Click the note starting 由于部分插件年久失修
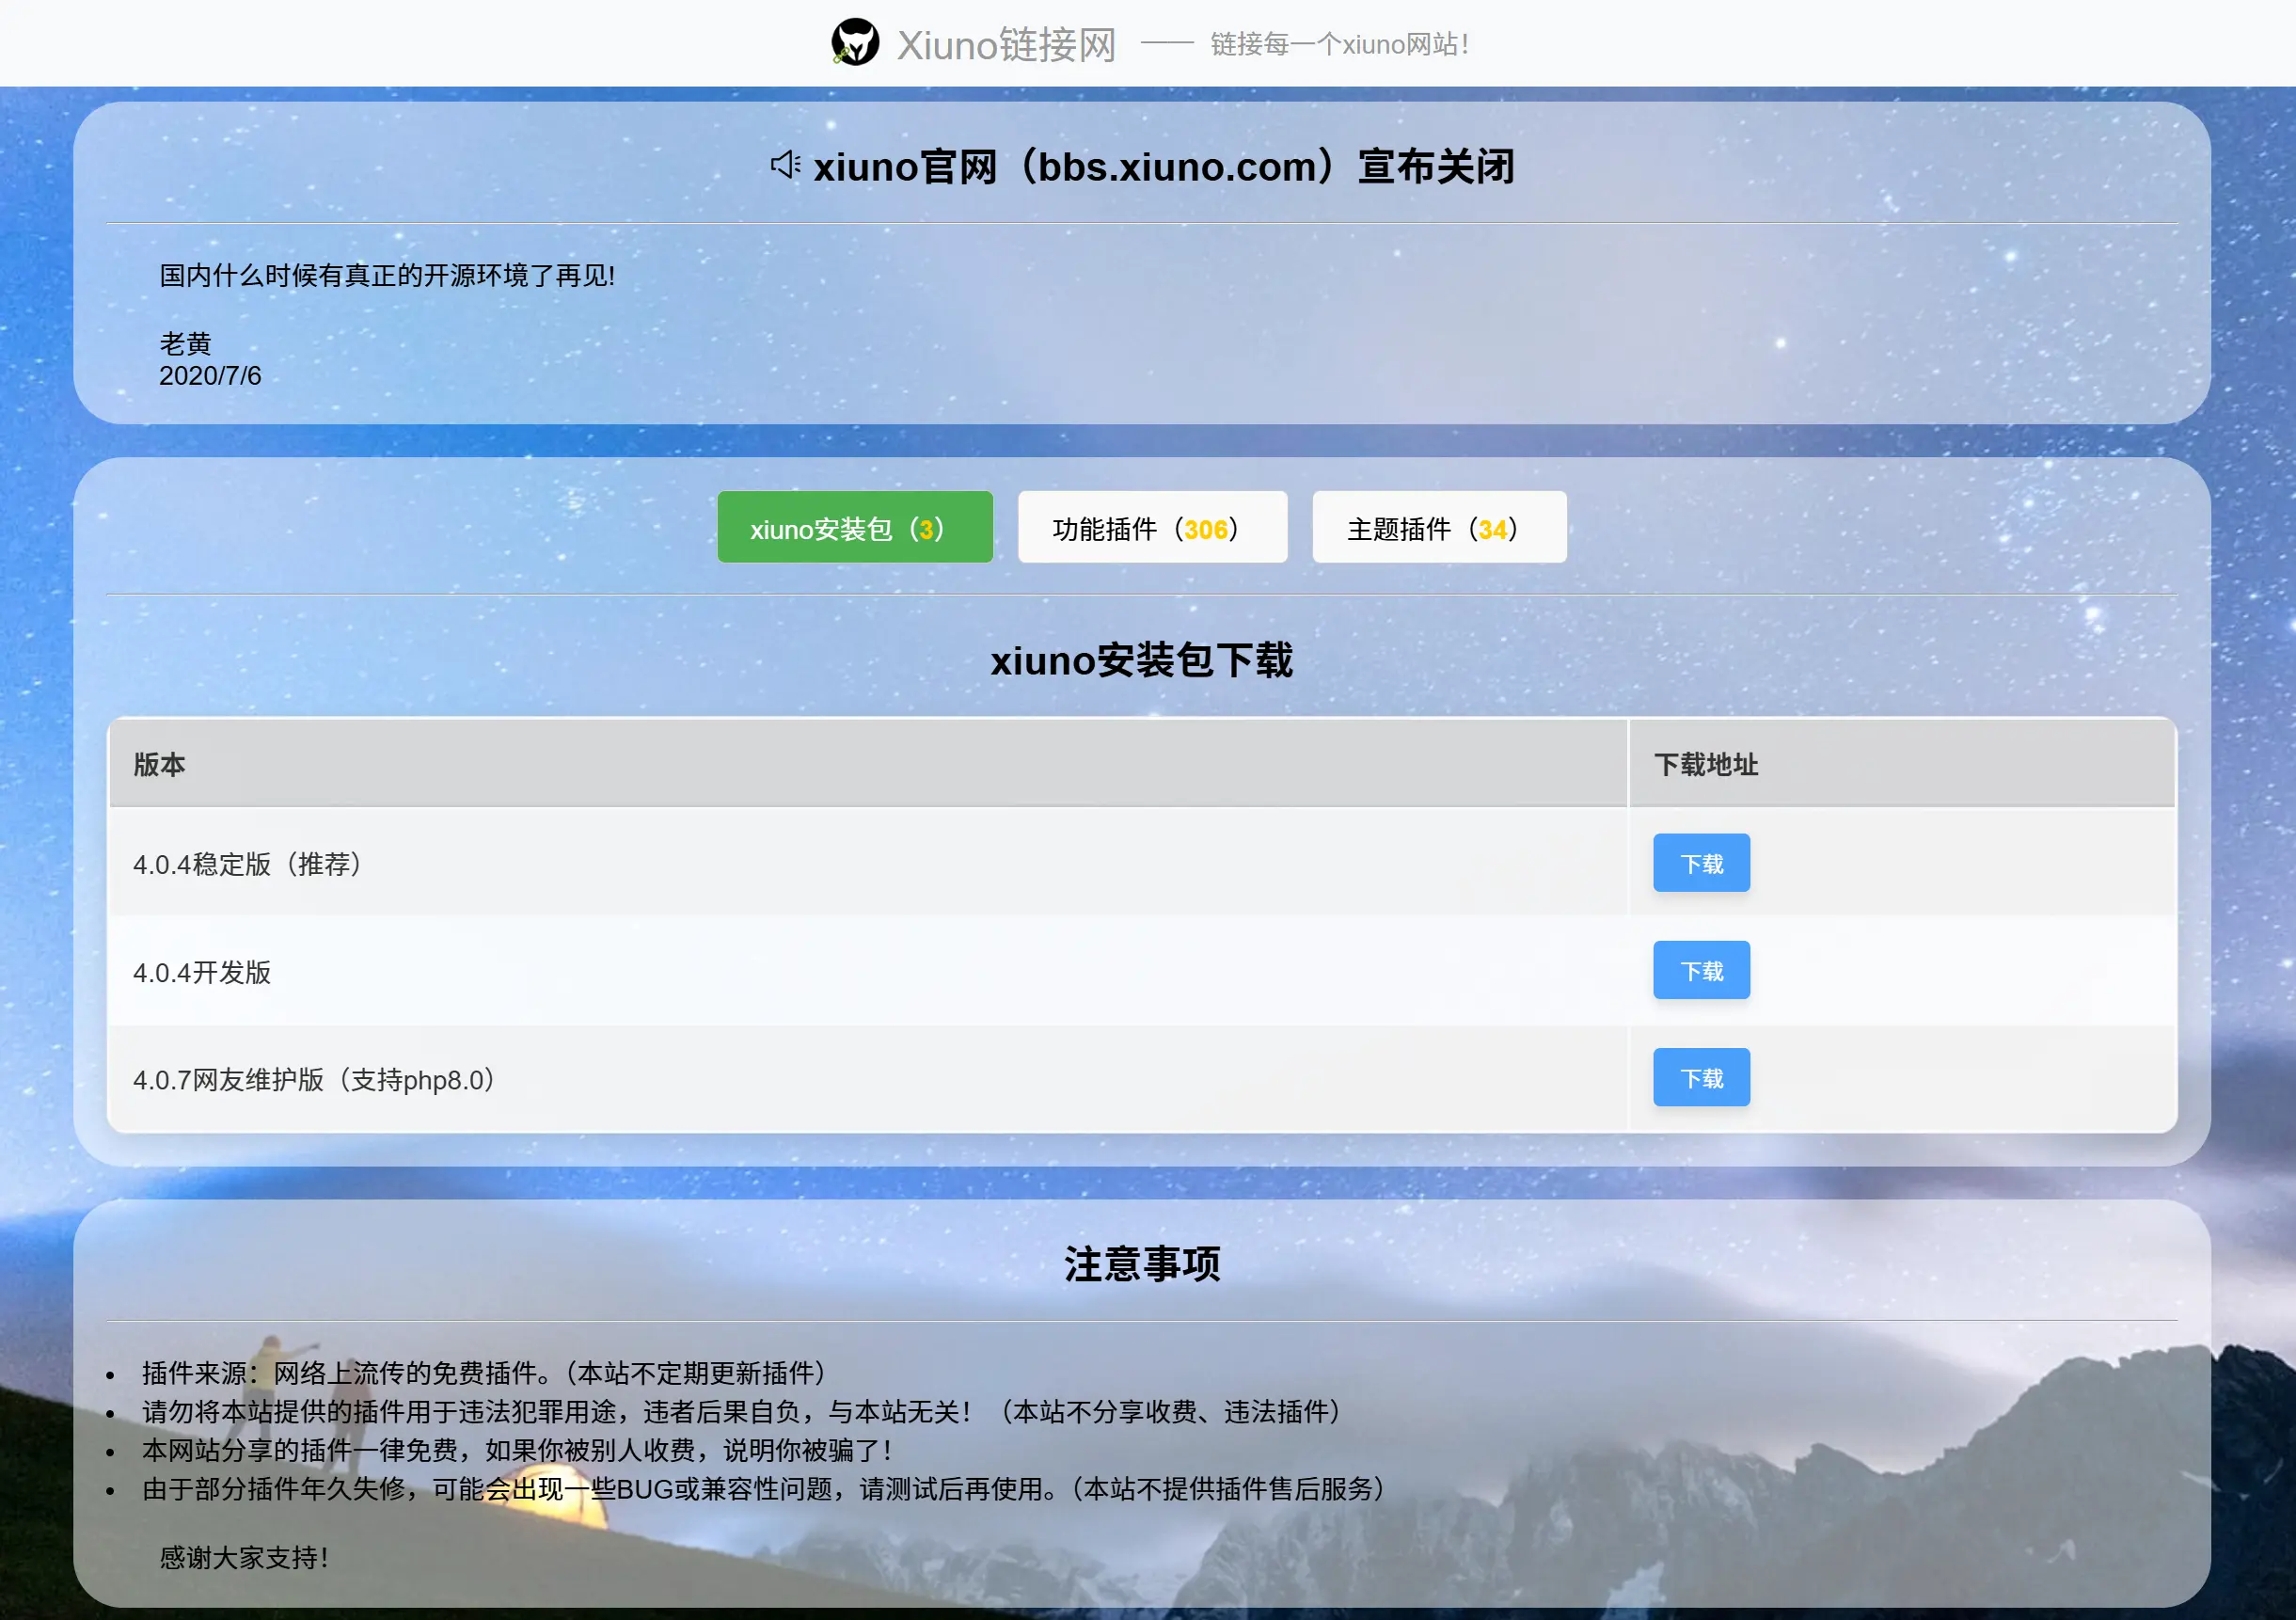This screenshot has width=2296, height=1620. 767,1489
